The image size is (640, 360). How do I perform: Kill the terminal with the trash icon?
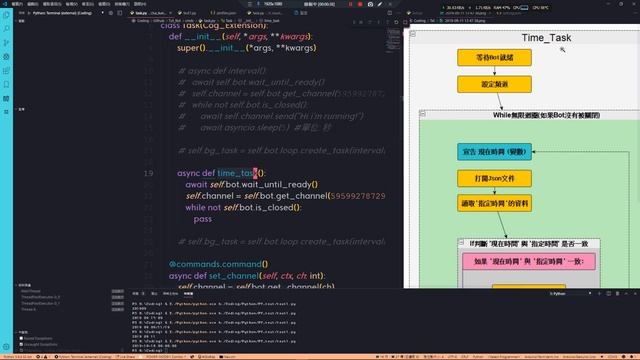coord(617,293)
